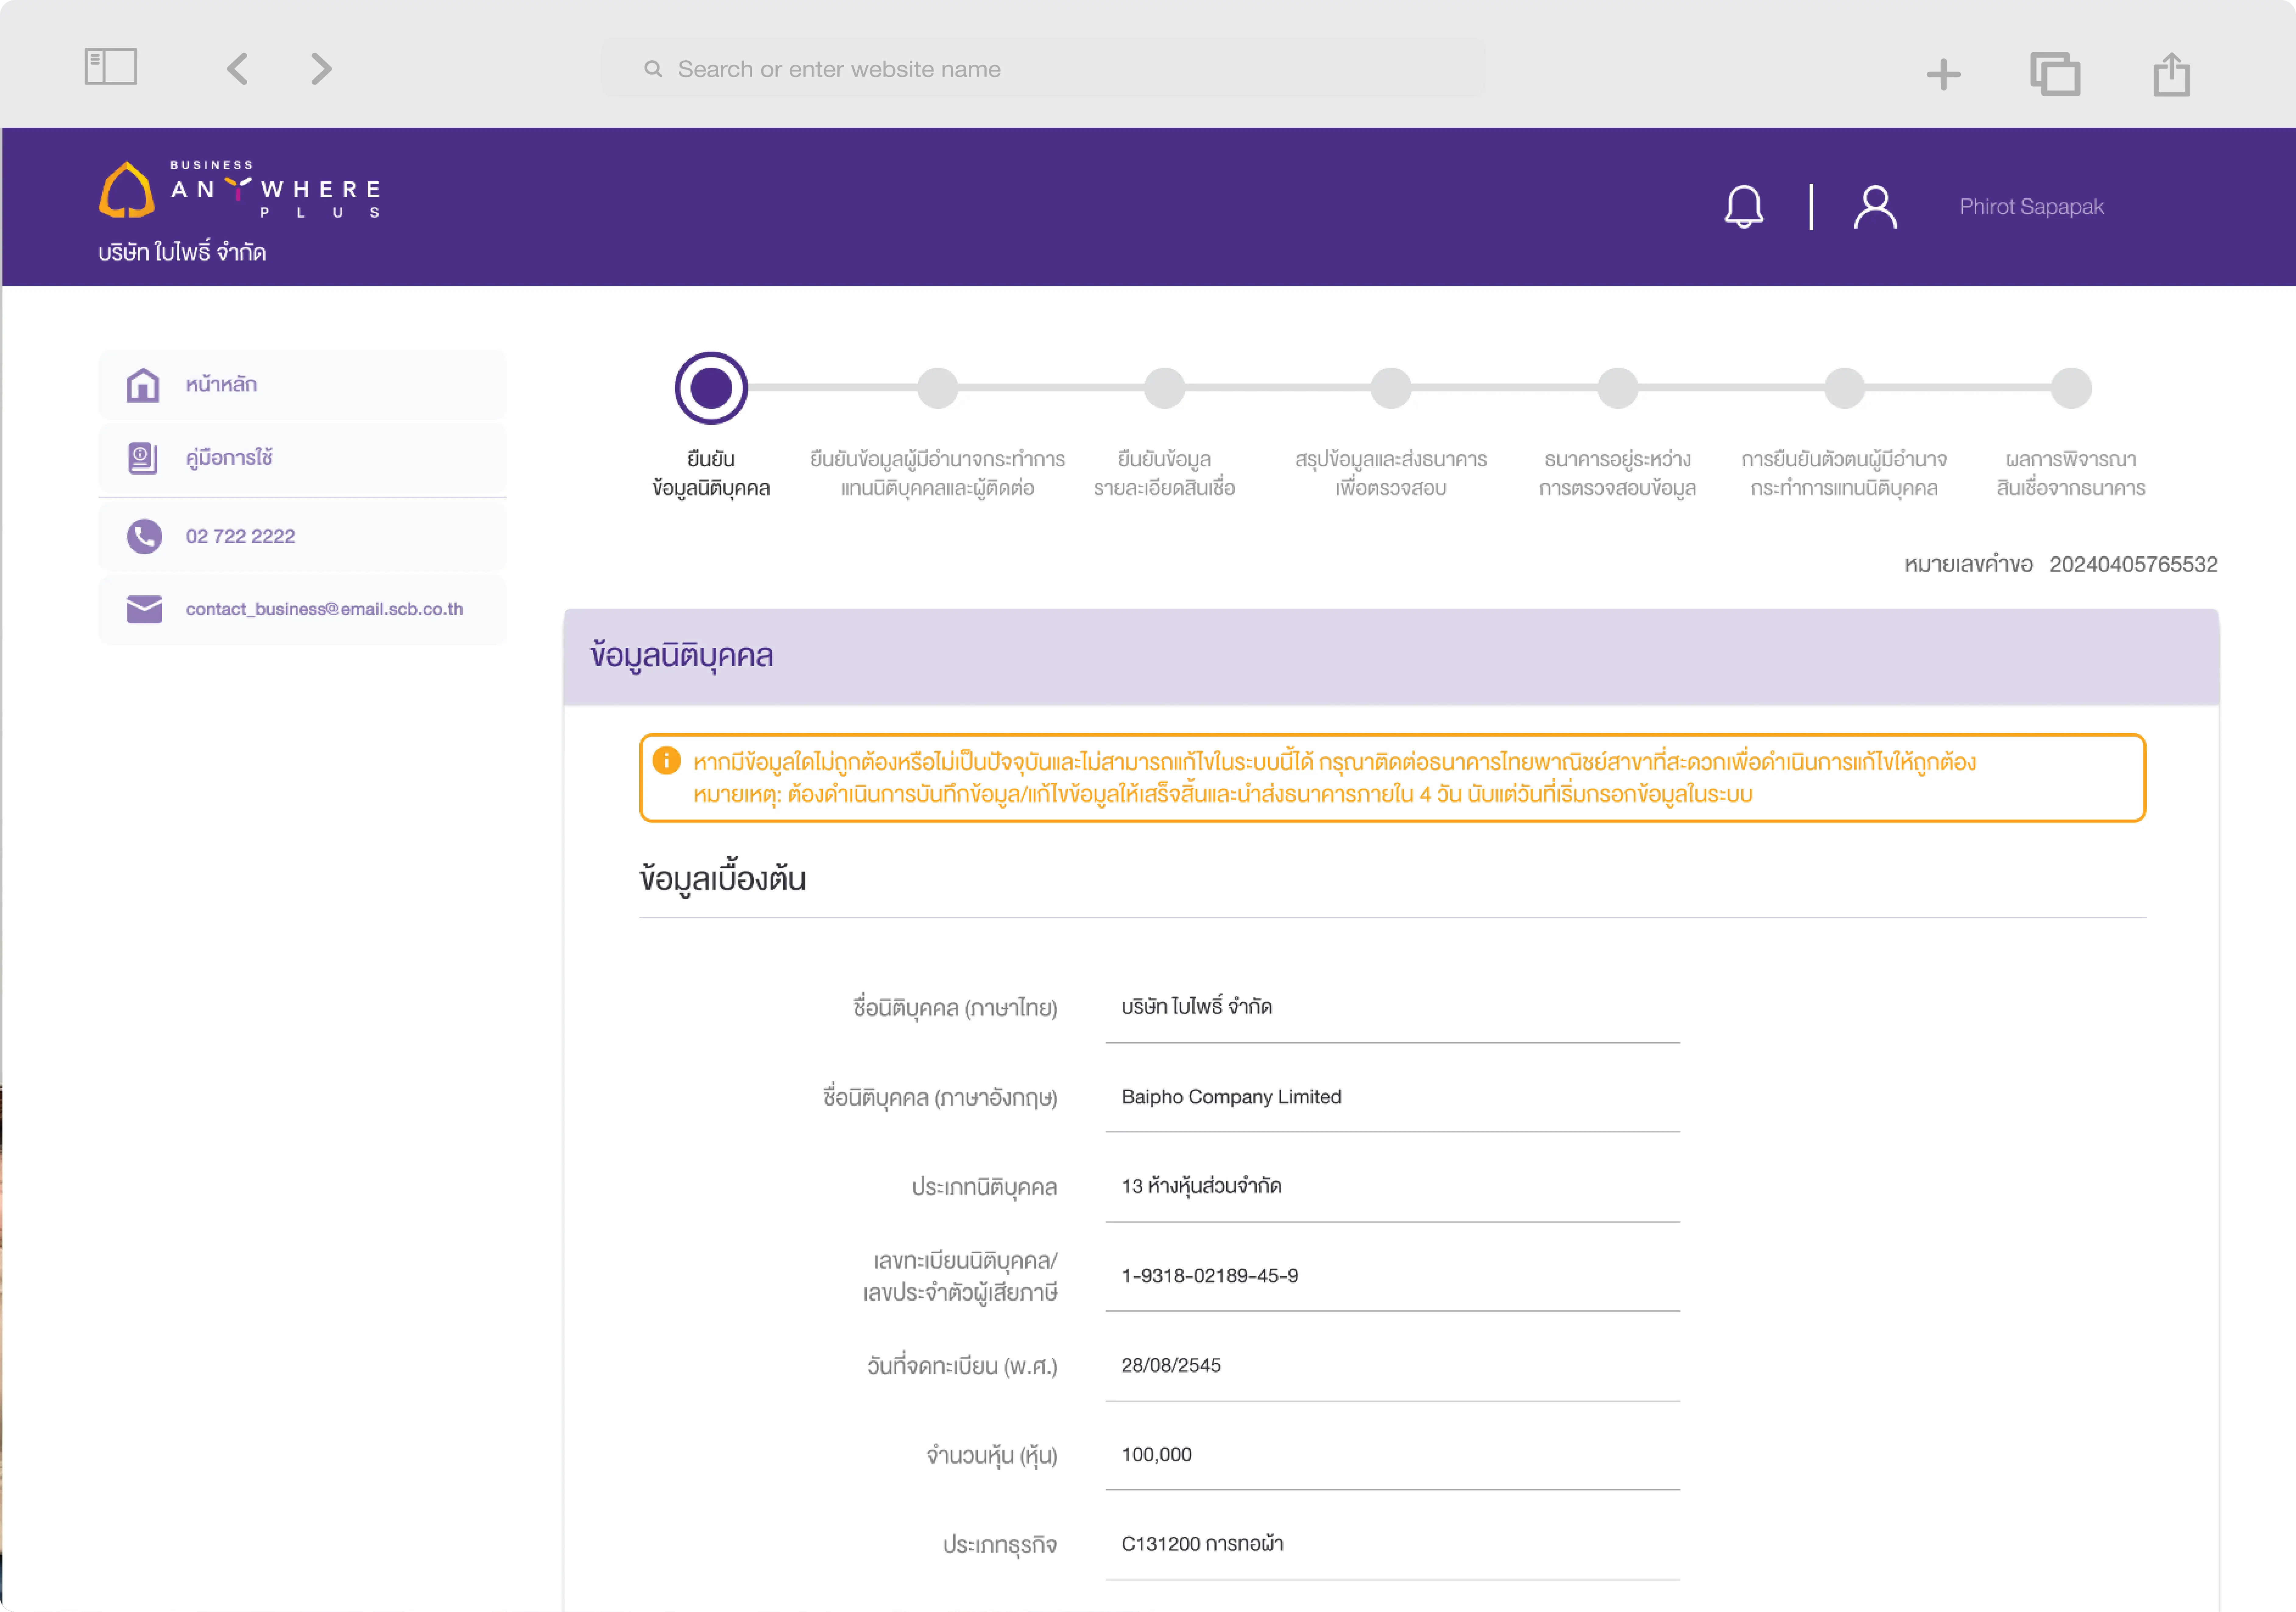The width and height of the screenshot is (2296, 1612).
Task: Click the Business Anywhere Plus logo
Action: 240,189
